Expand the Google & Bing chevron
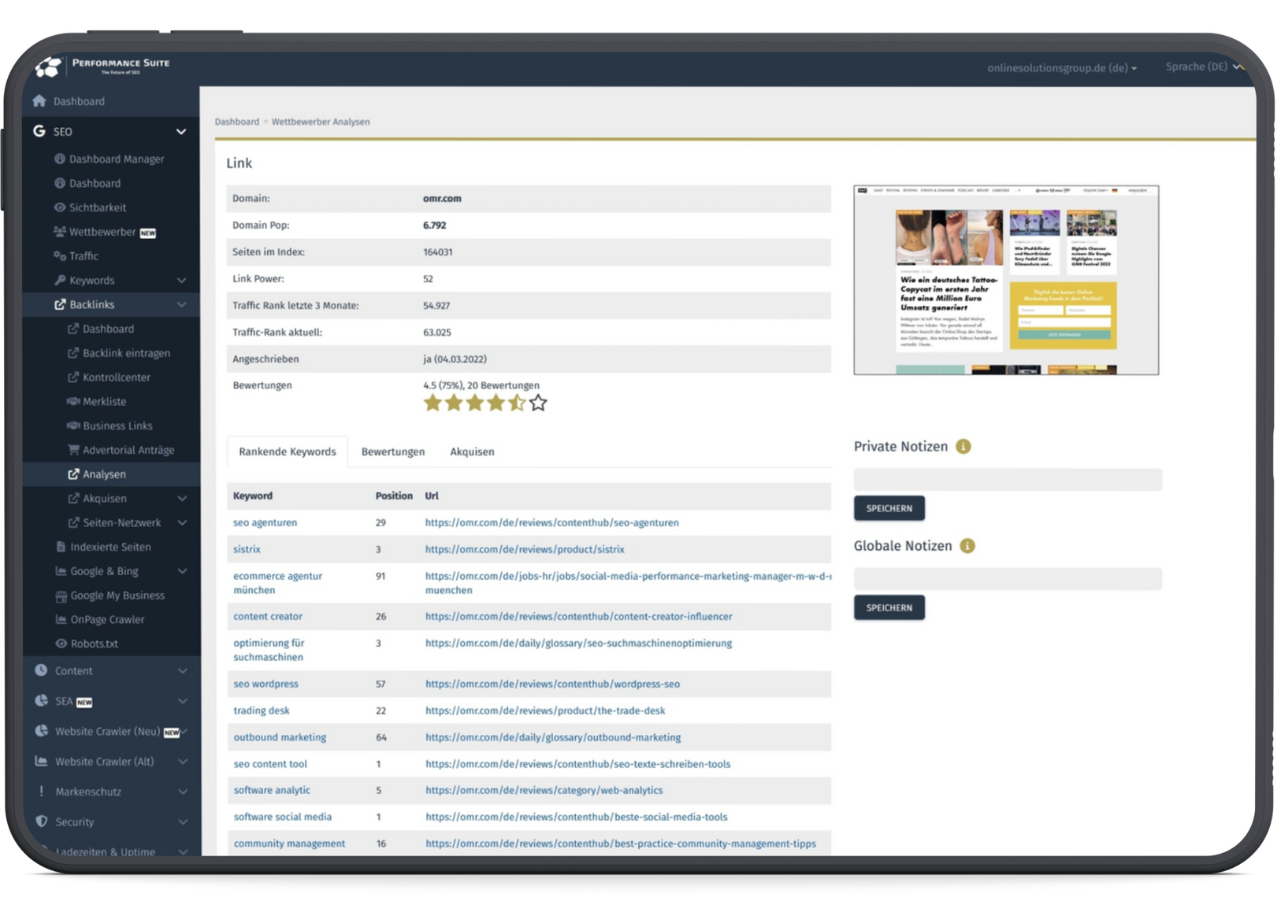The height and width of the screenshot is (924, 1280). [x=182, y=571]
